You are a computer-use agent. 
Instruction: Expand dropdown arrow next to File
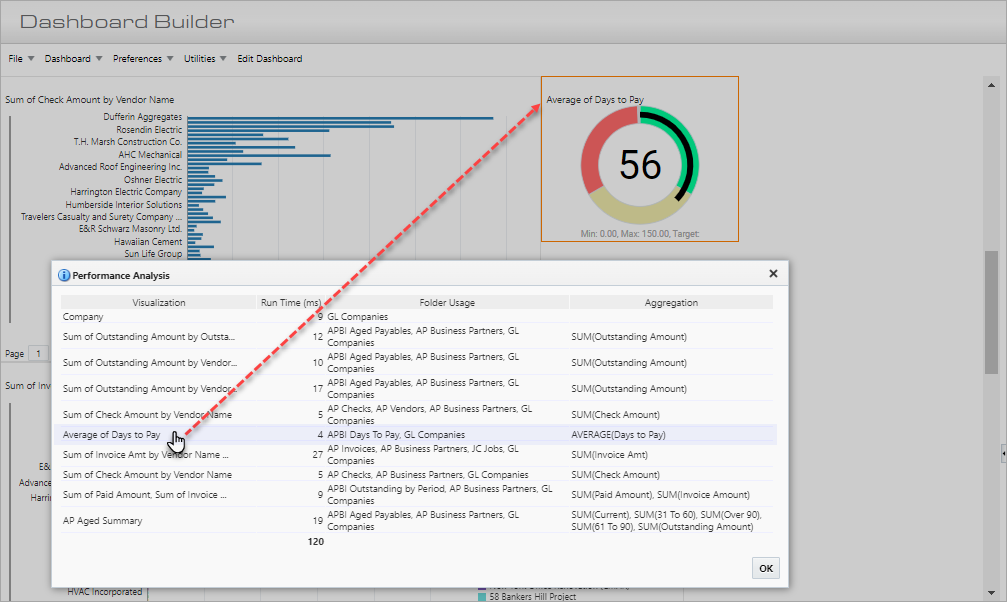click(31, 58)
